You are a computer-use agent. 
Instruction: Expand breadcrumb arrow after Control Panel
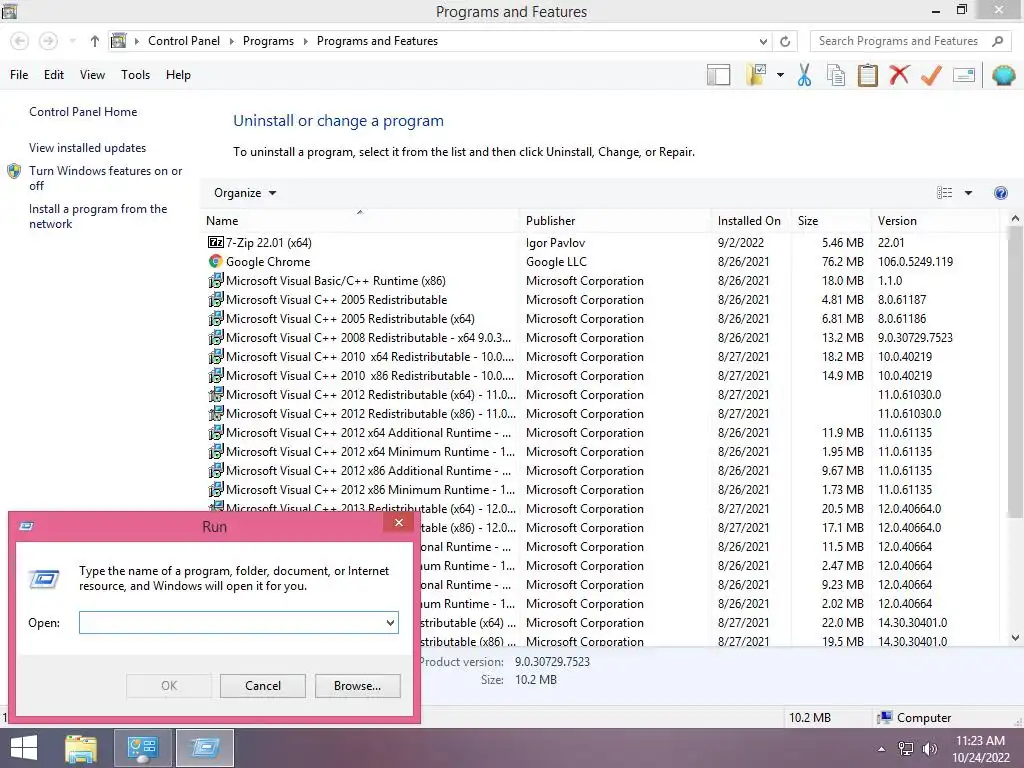click(x=231, y=41)
